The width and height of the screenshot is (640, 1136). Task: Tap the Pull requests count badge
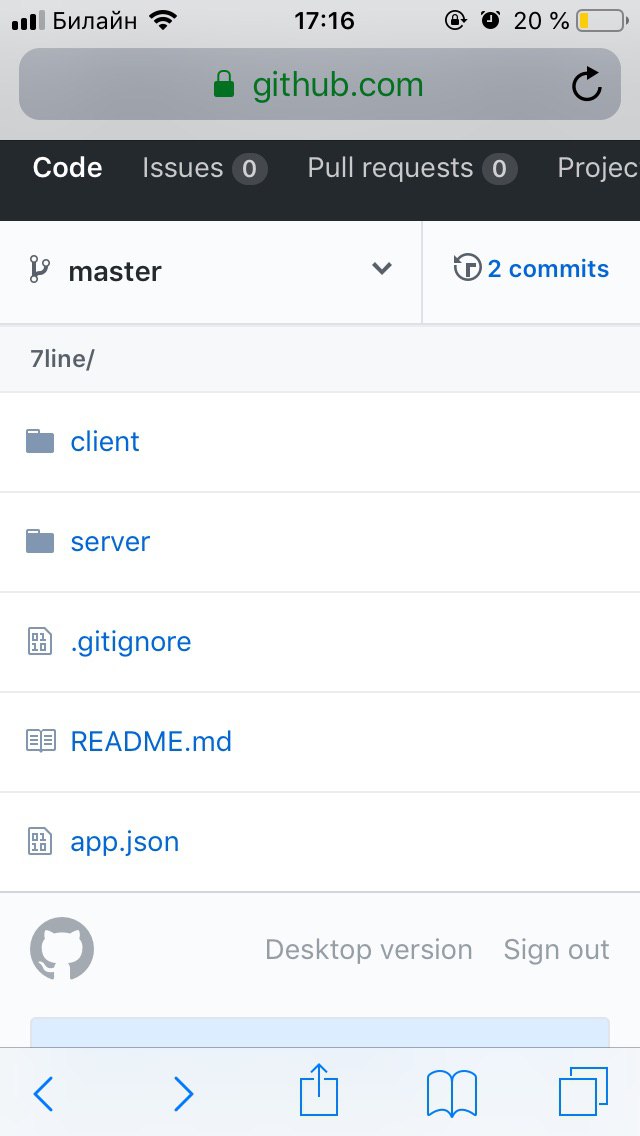coord(499,169)
